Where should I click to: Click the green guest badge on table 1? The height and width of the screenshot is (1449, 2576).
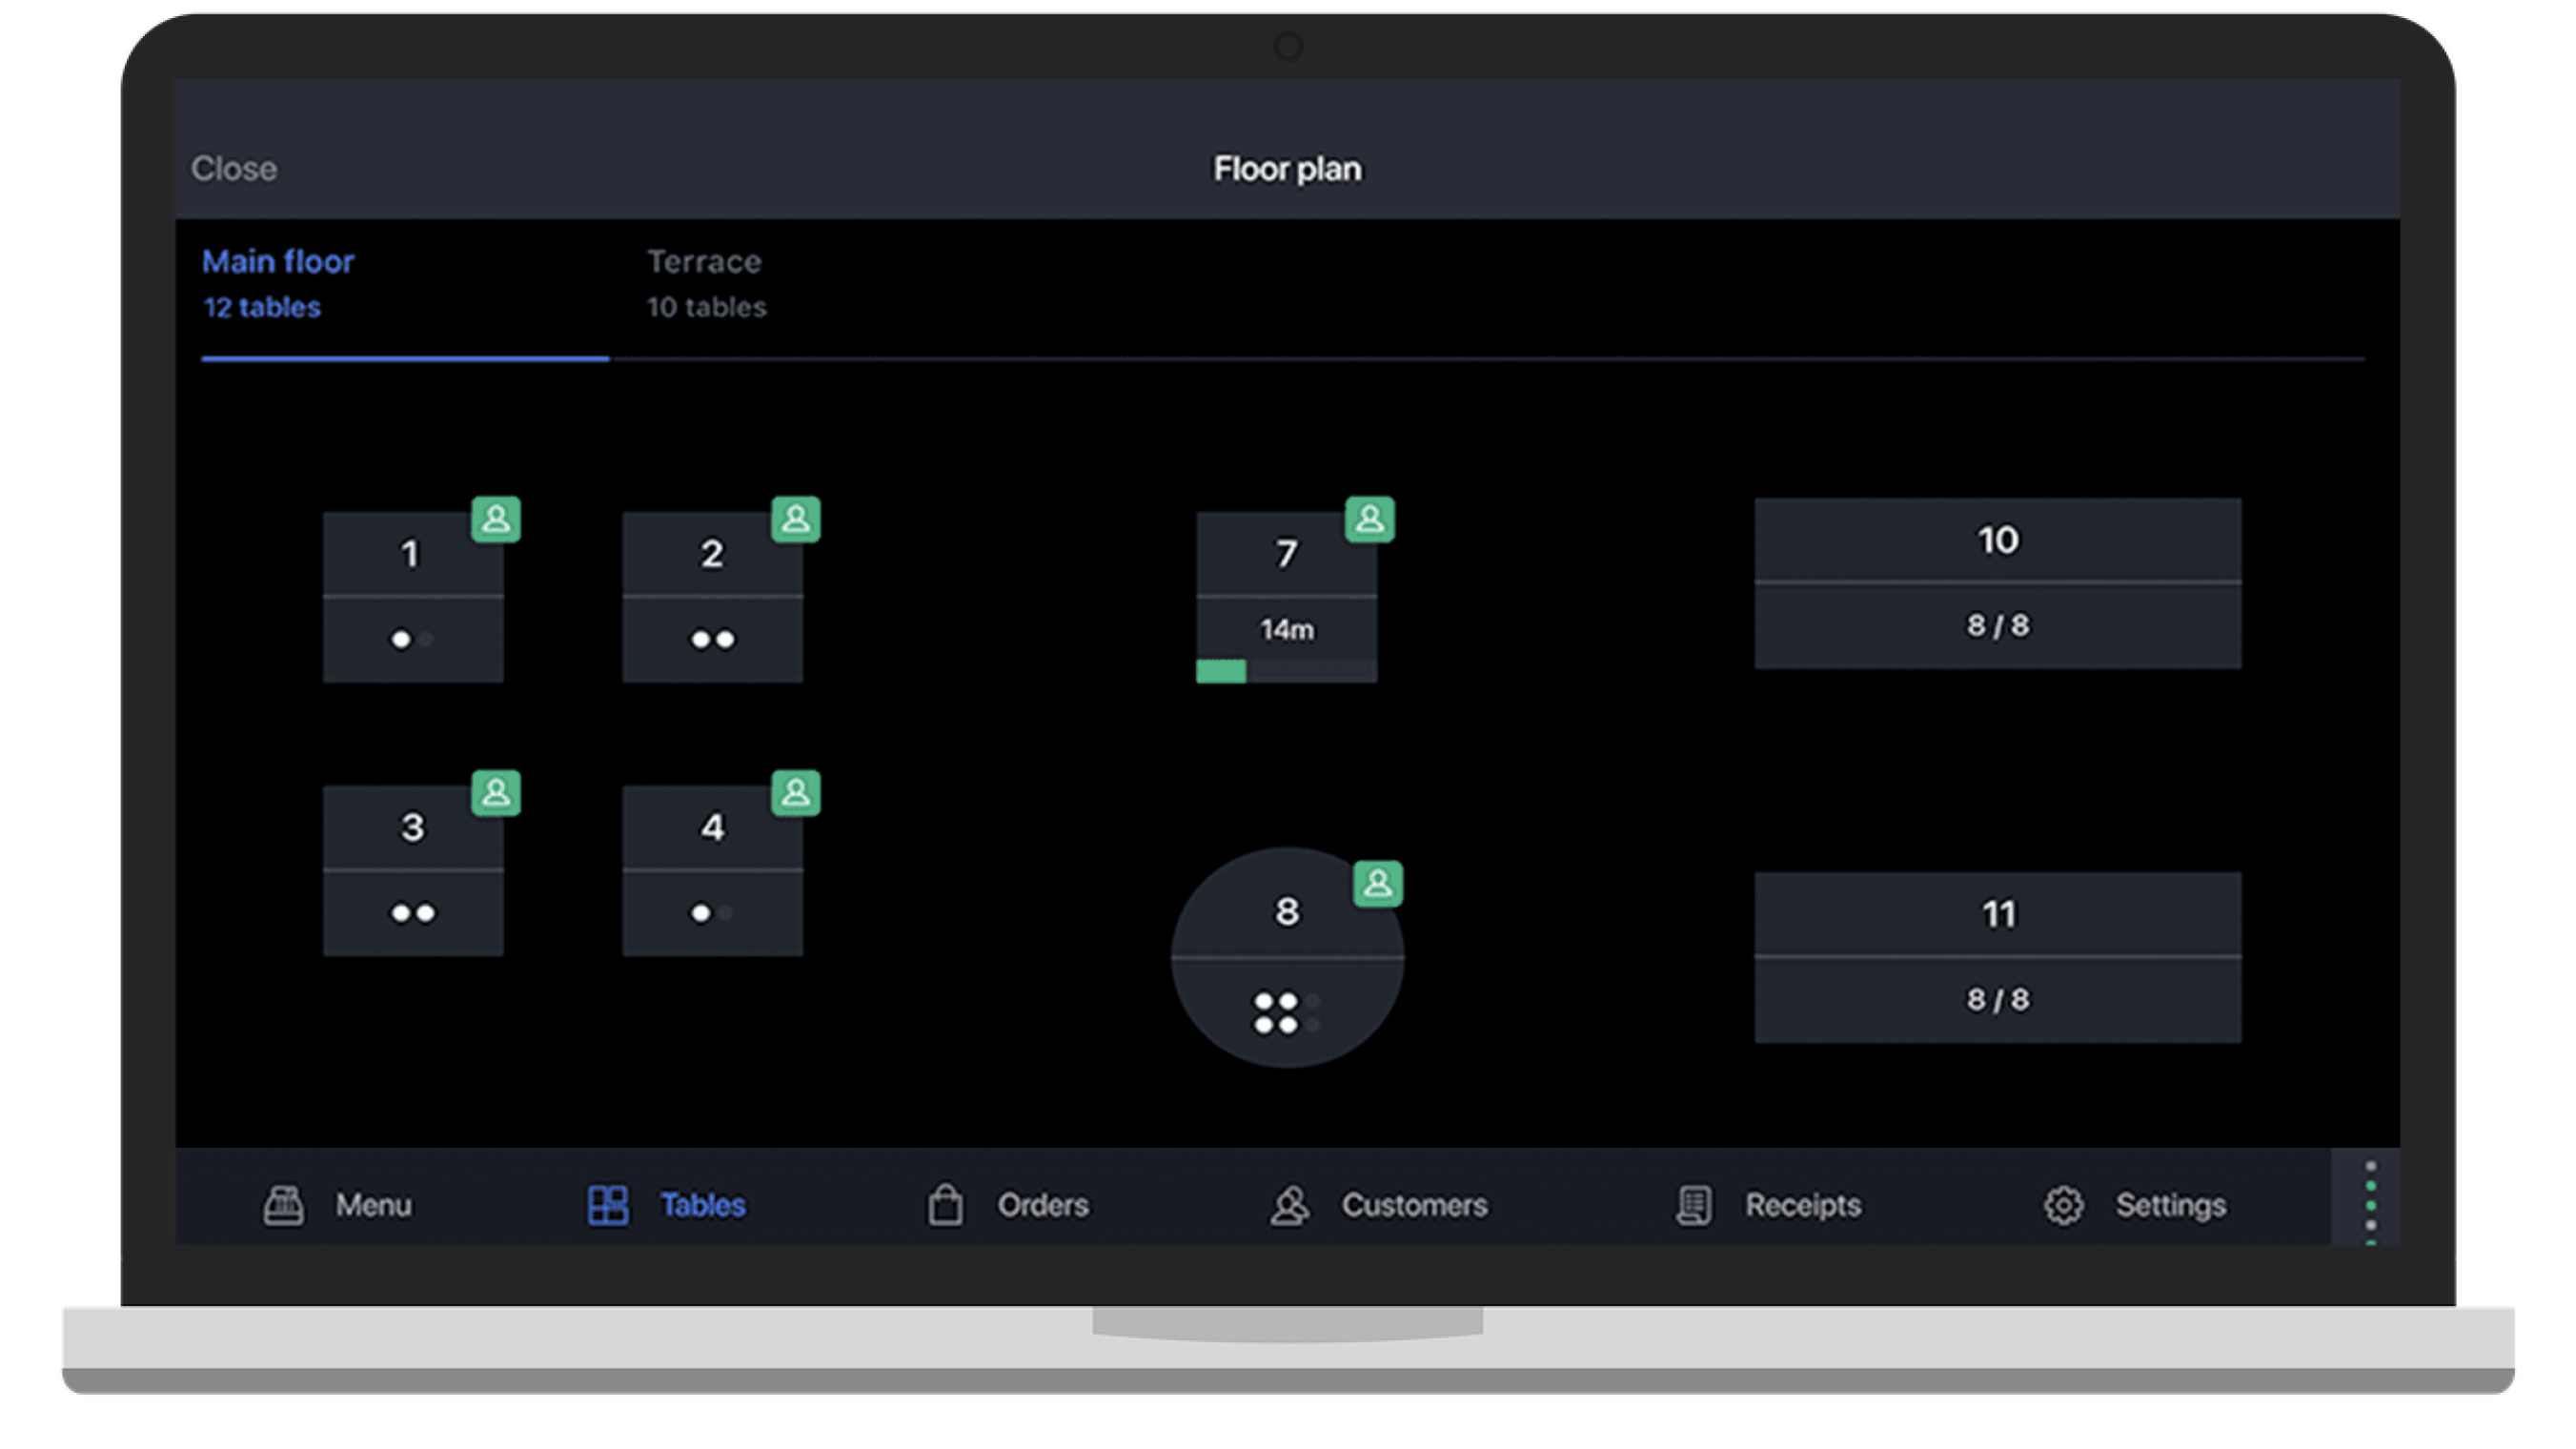(496, 519)
